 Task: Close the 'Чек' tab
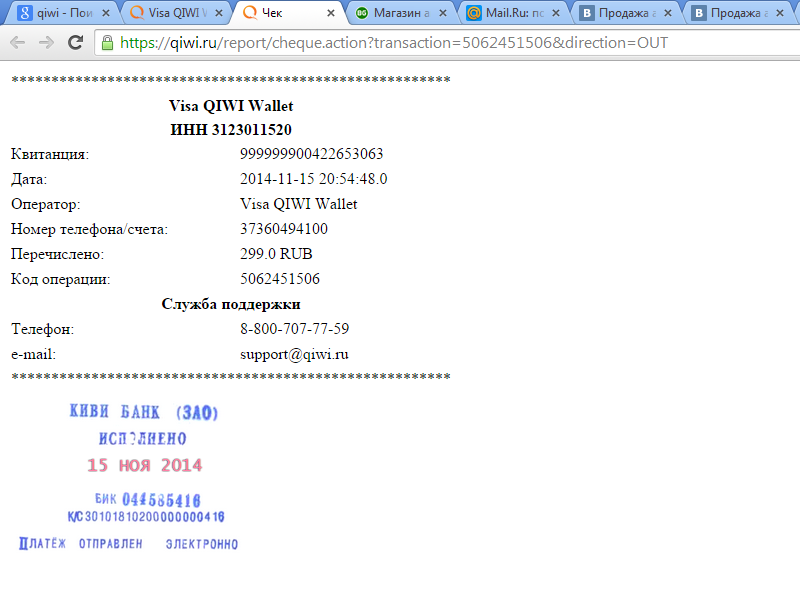[x=331, y=13]
